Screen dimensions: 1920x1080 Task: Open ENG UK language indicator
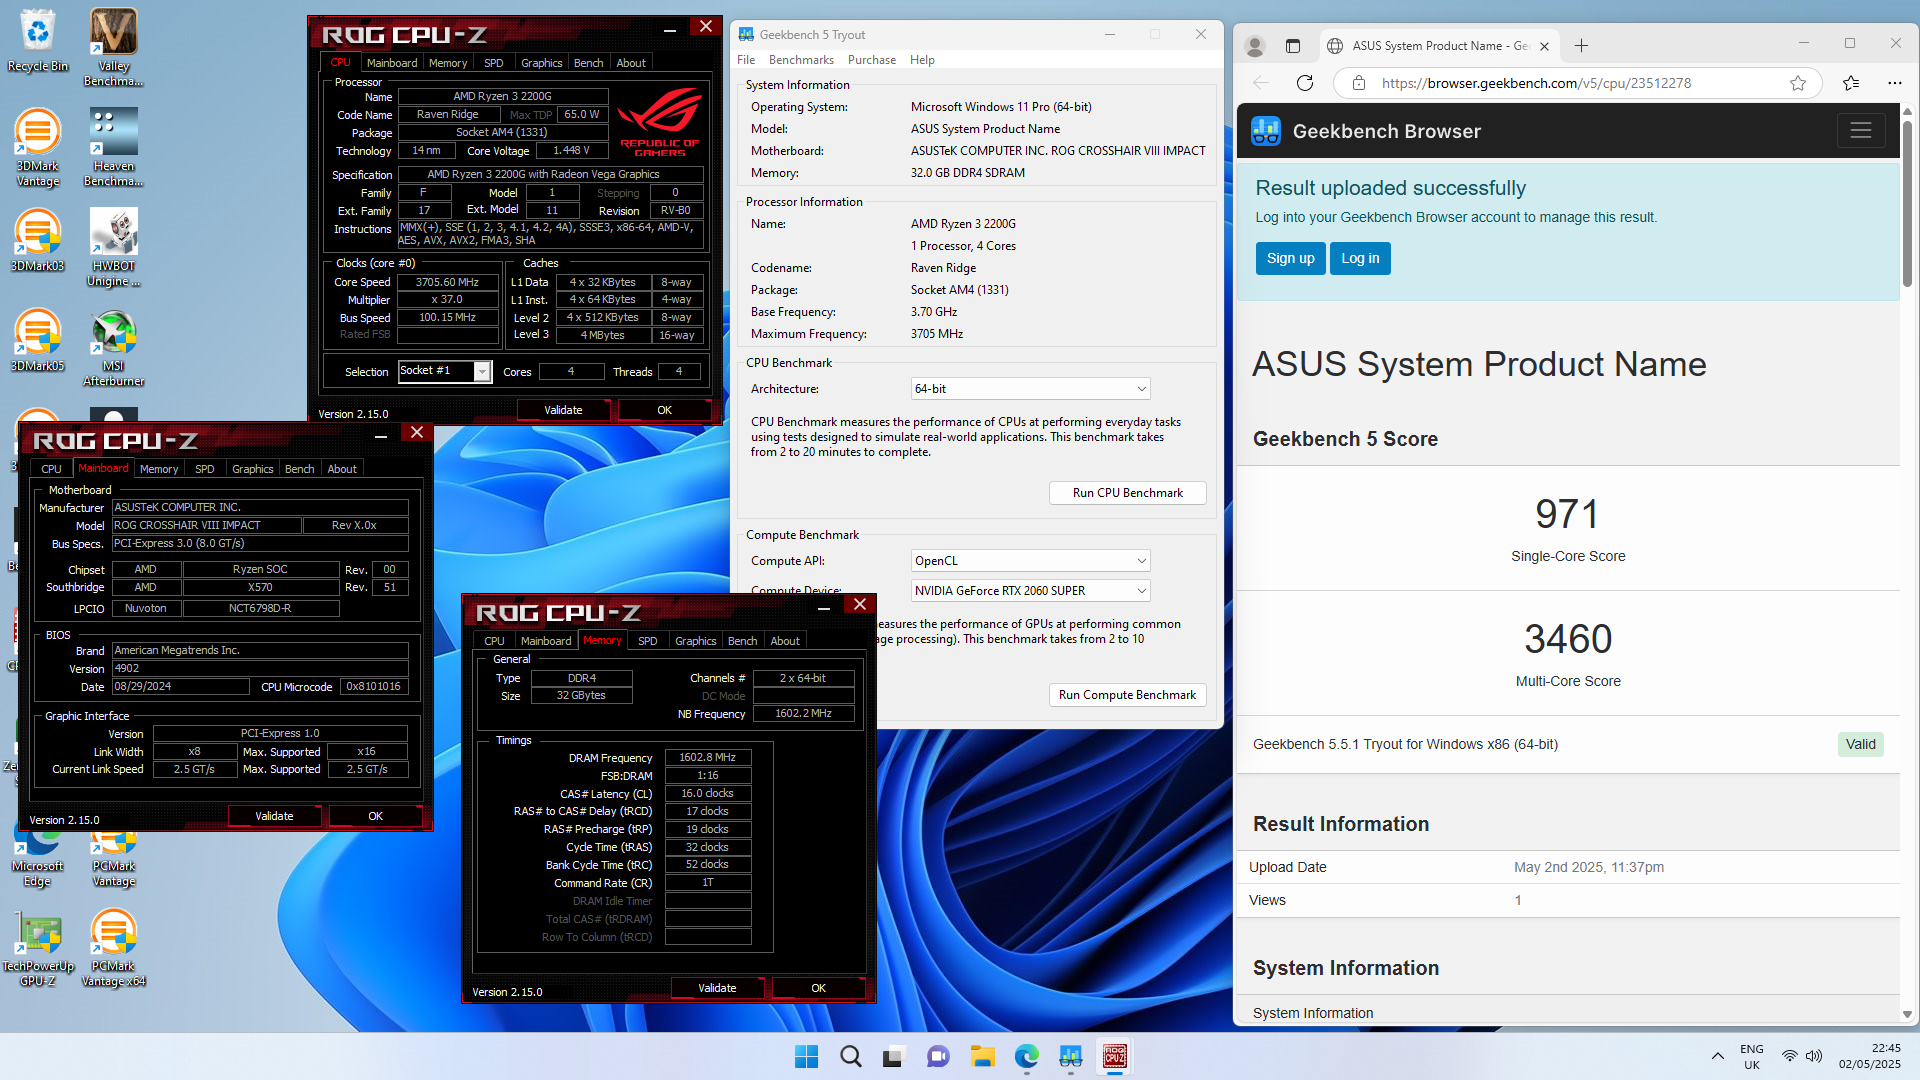[x=1751, y=1056]
